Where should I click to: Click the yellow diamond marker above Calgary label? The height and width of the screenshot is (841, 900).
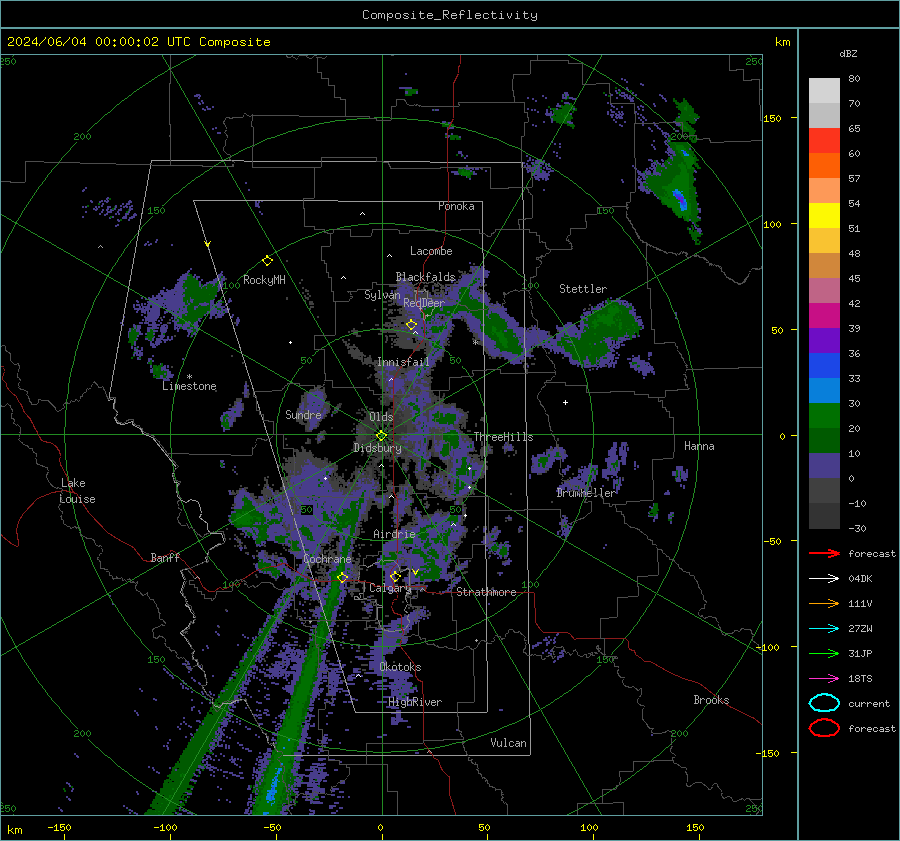point(395,576)
